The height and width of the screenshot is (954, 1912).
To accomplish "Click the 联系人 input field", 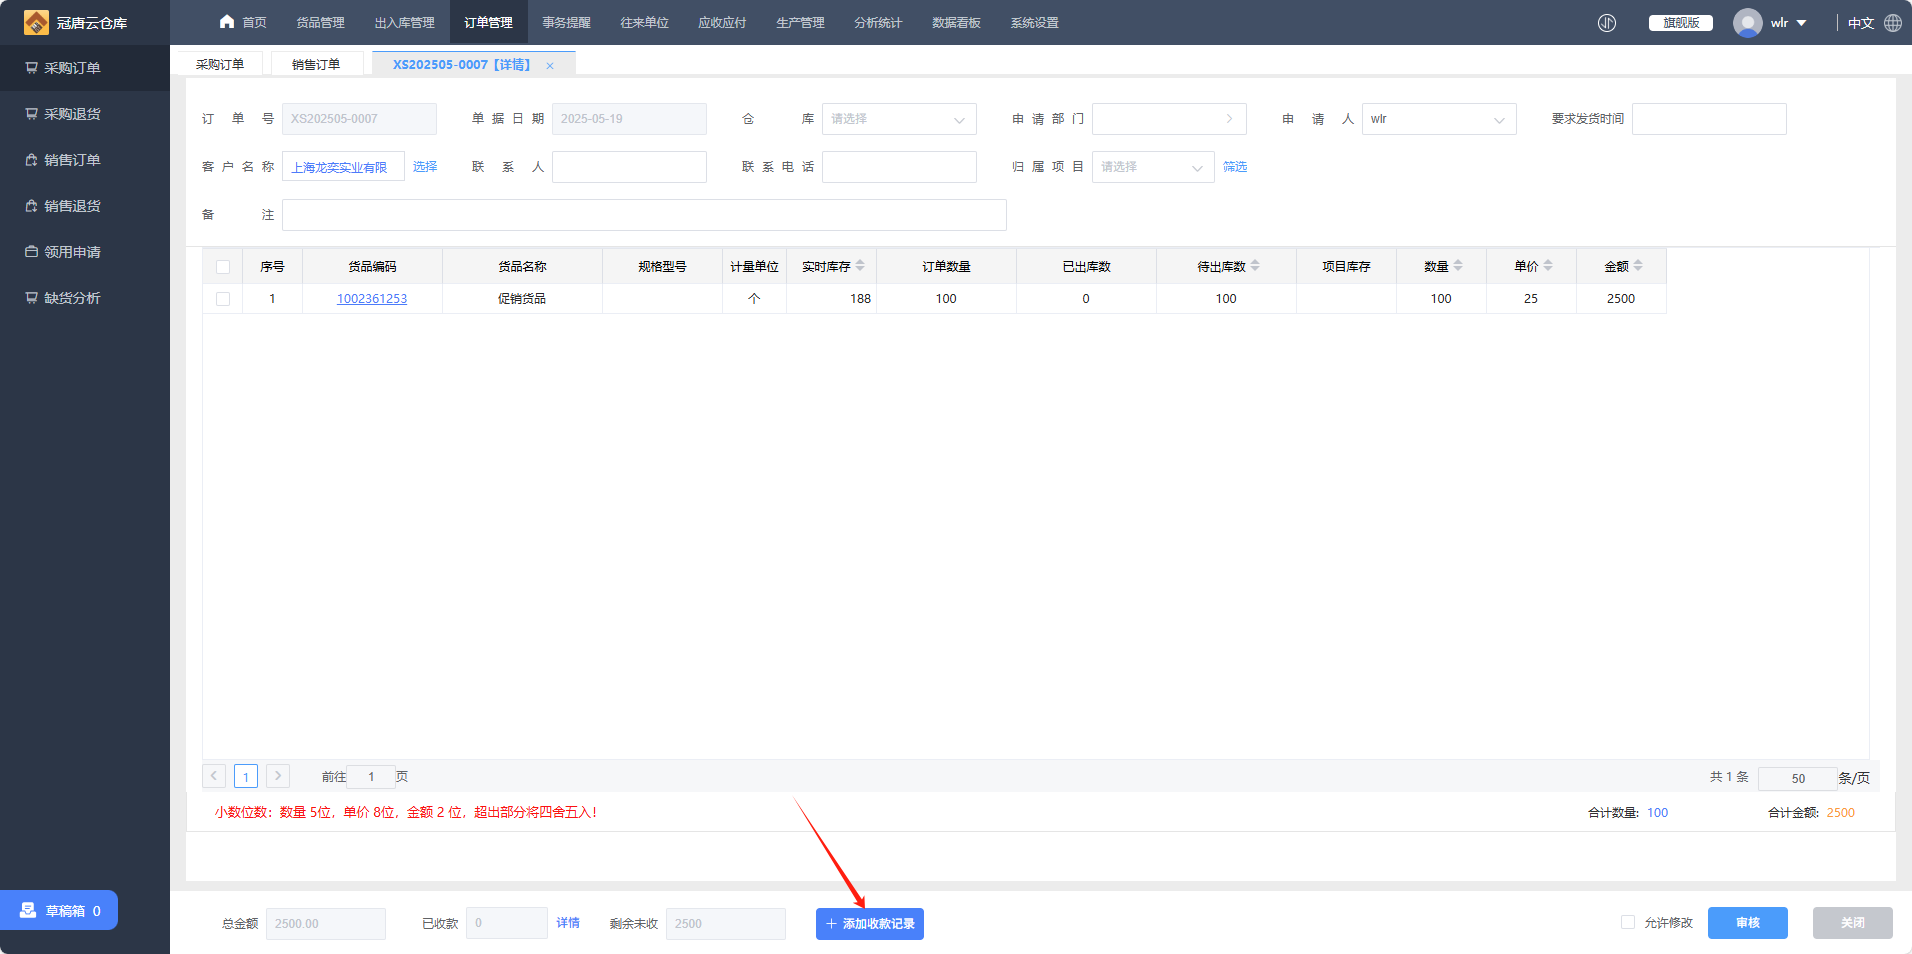I will click(629, 167).
